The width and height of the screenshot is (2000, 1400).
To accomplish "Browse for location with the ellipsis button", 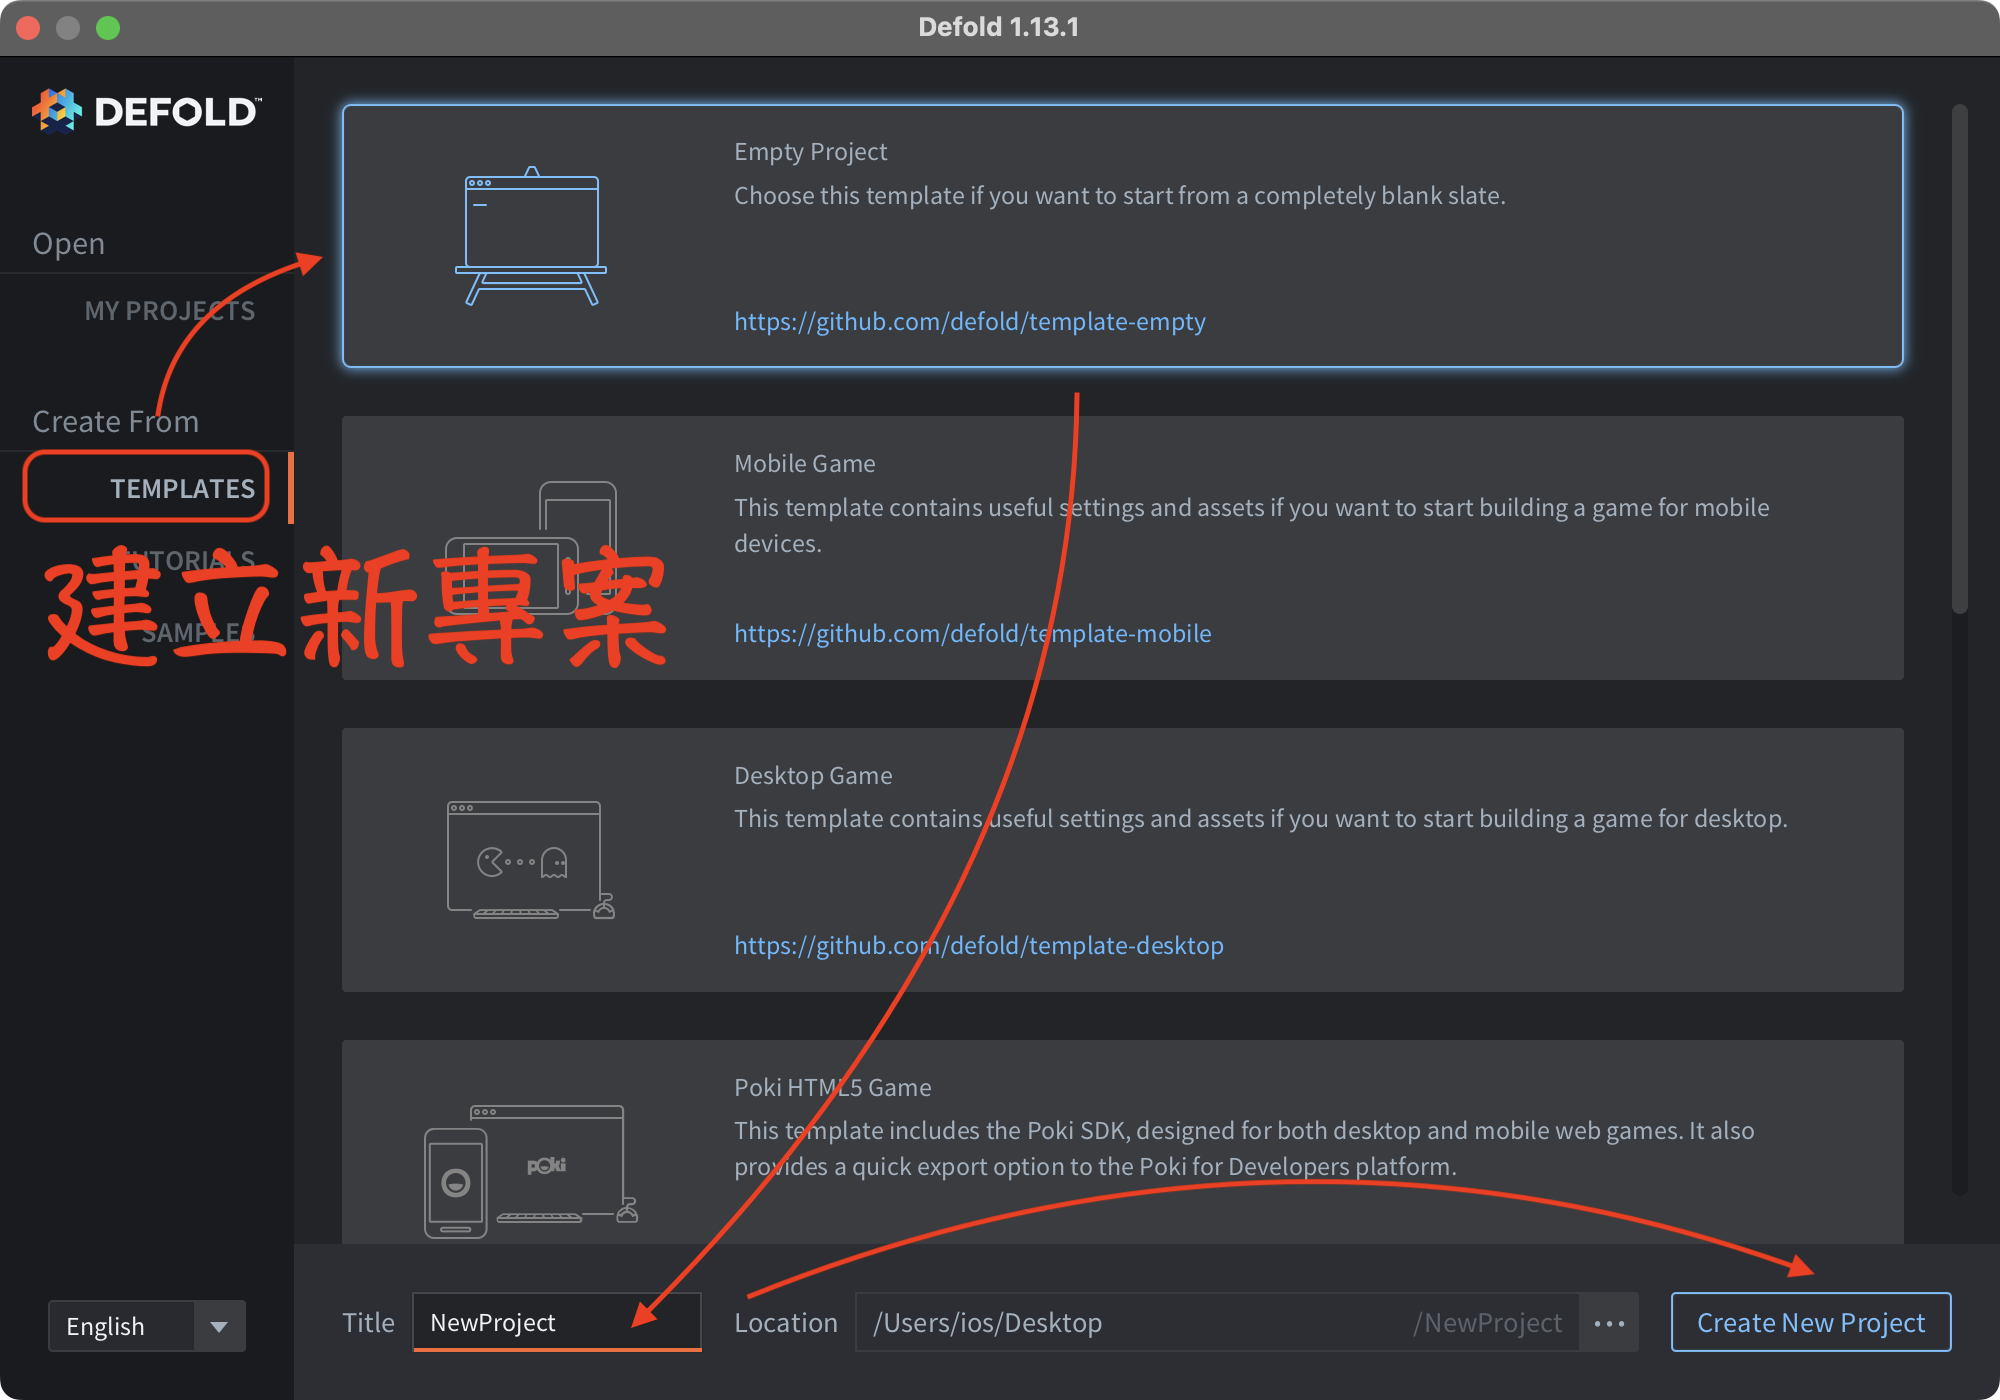I will point(1609,1323).
